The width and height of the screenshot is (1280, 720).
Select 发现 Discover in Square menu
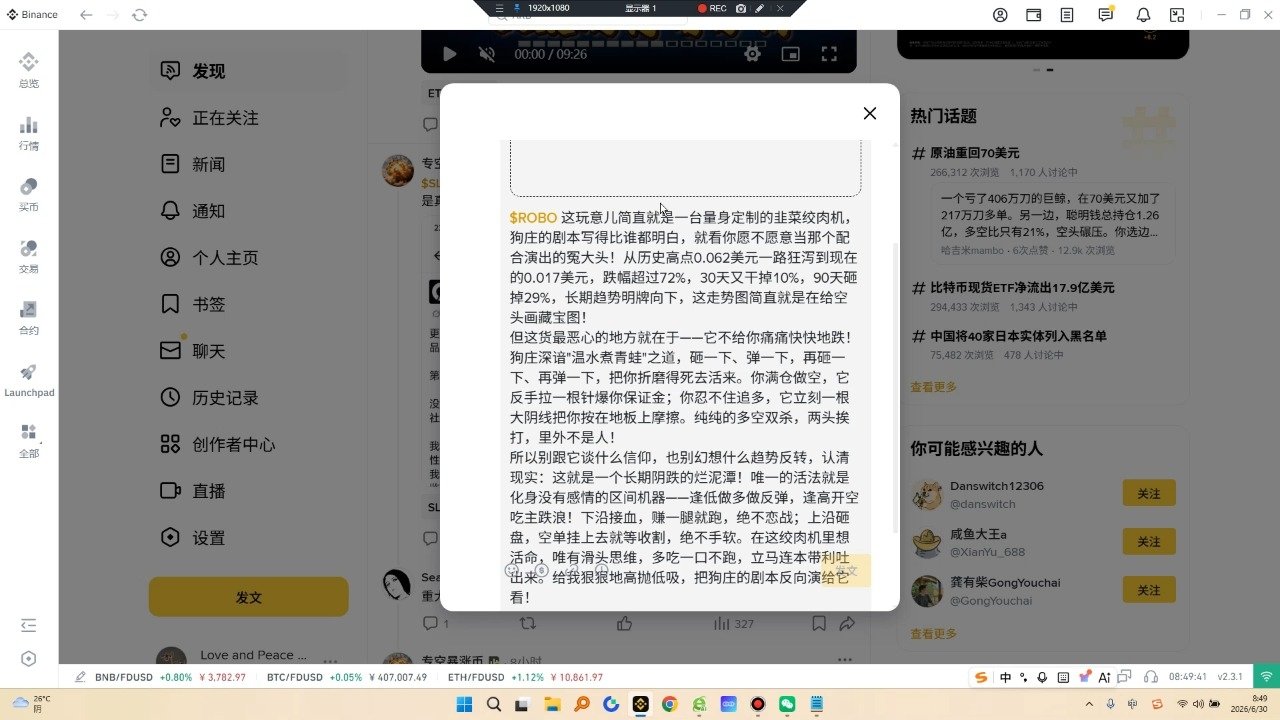pos(249,71)
